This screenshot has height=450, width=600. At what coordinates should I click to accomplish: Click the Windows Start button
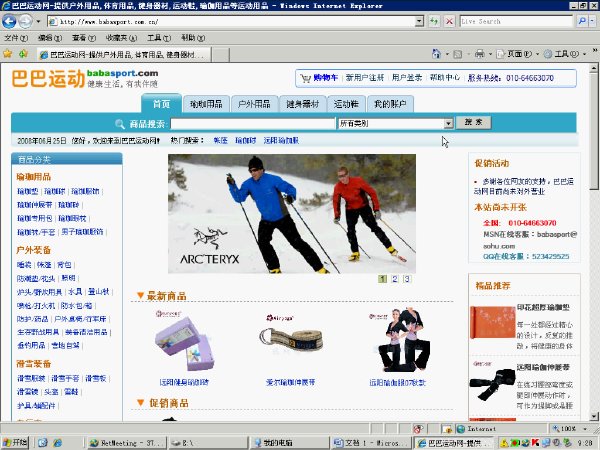pos(15,443)
